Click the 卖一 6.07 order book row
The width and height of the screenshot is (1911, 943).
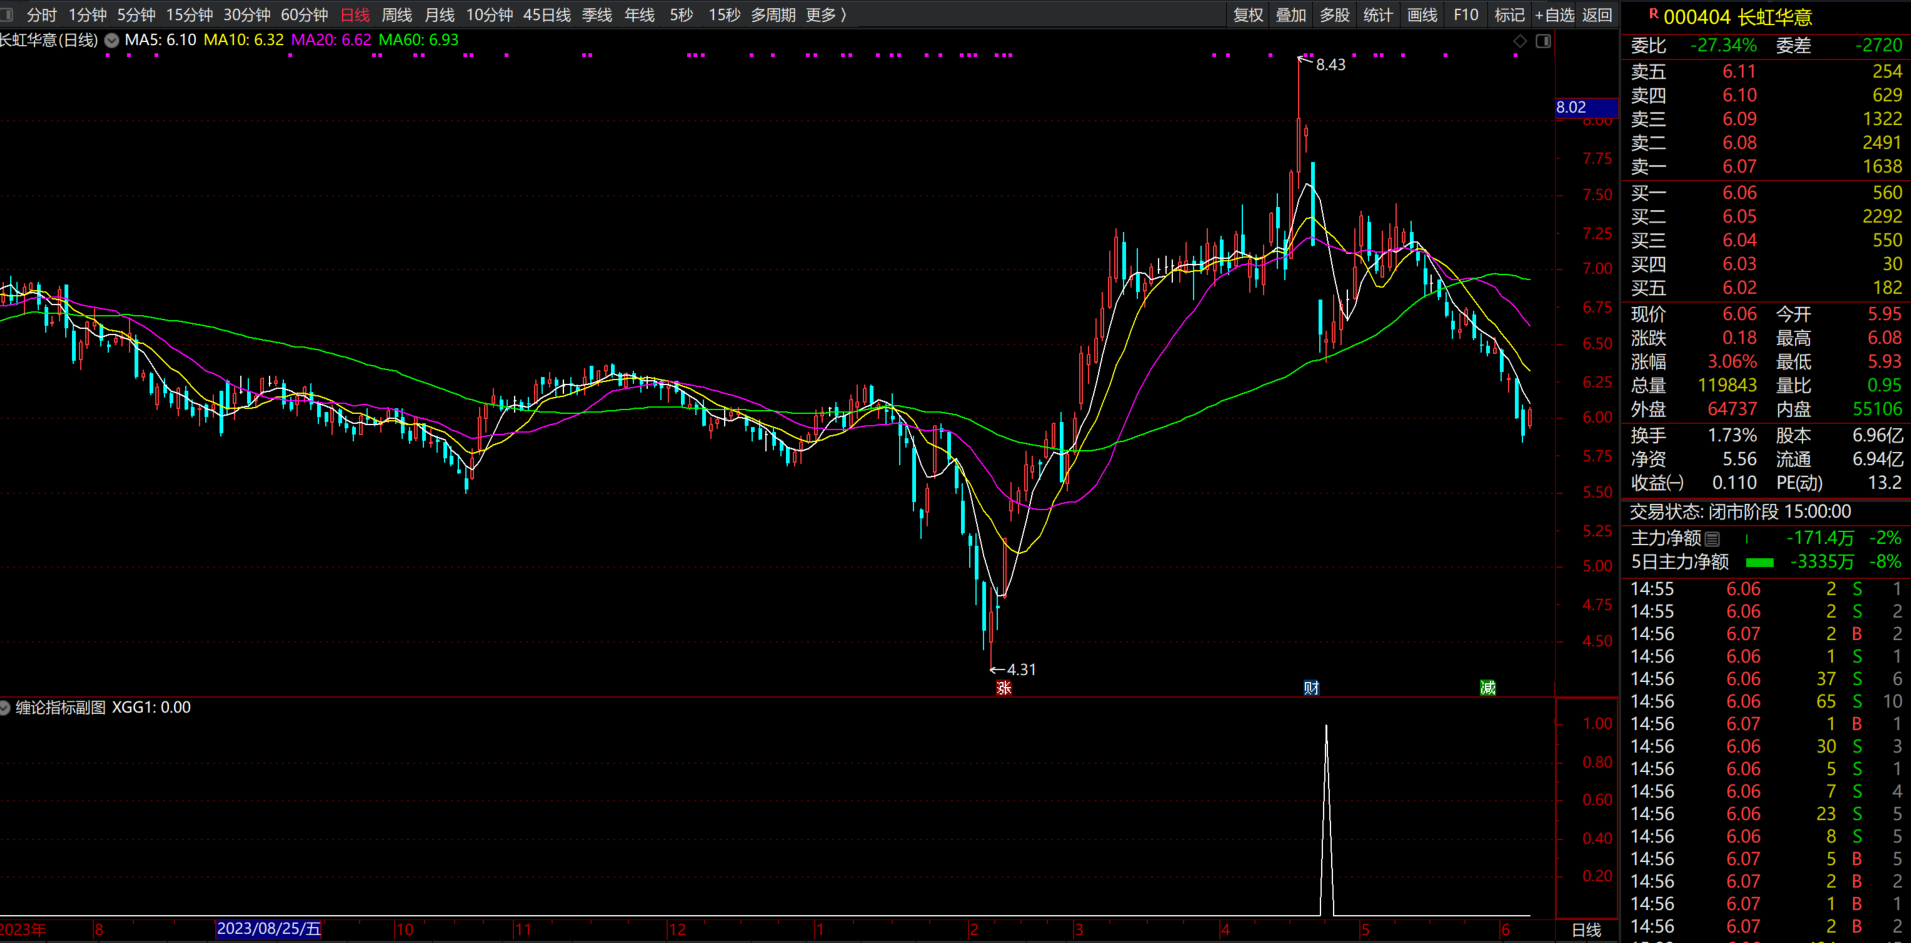[1766, 167]
